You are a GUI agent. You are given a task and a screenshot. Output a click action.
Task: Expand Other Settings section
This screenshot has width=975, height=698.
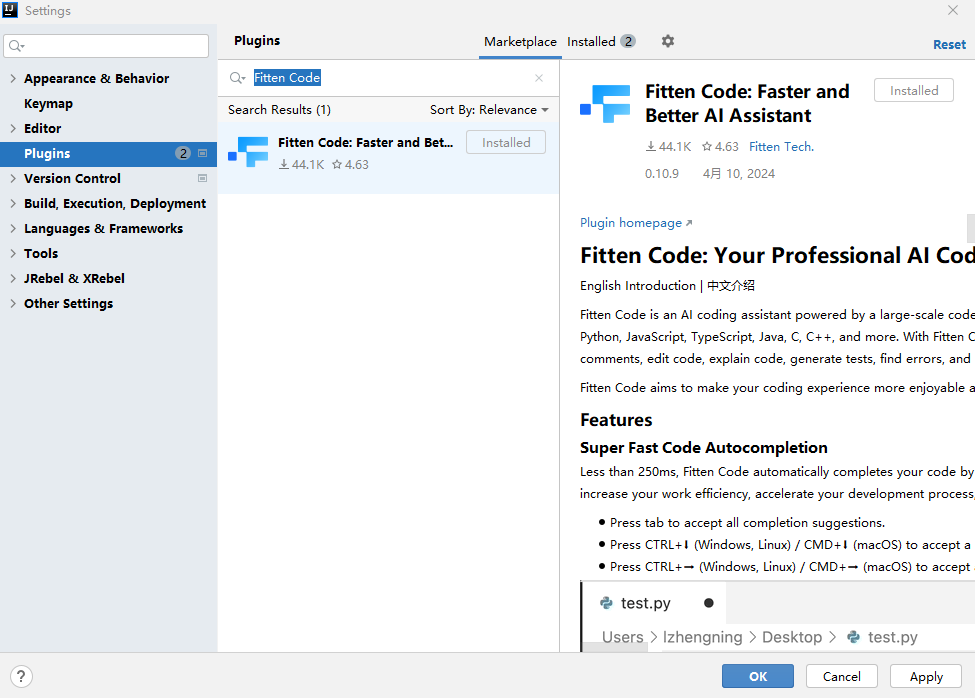(x=13, y=303)
